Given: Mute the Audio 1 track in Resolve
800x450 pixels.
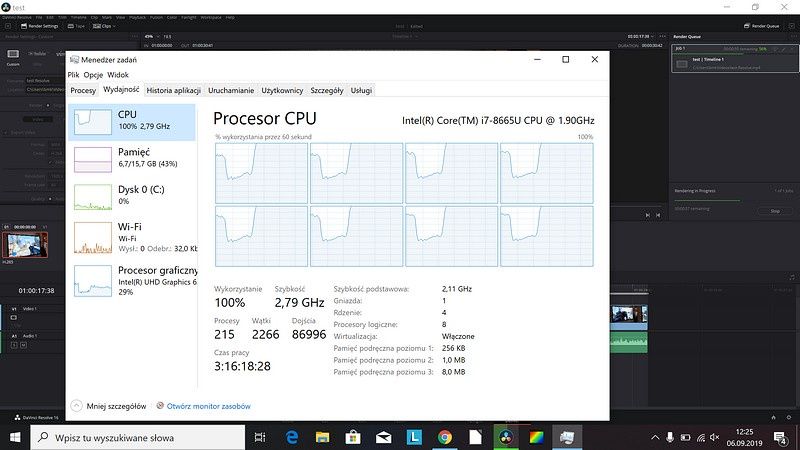Looking at the screenshot, I should click(23, 345).
